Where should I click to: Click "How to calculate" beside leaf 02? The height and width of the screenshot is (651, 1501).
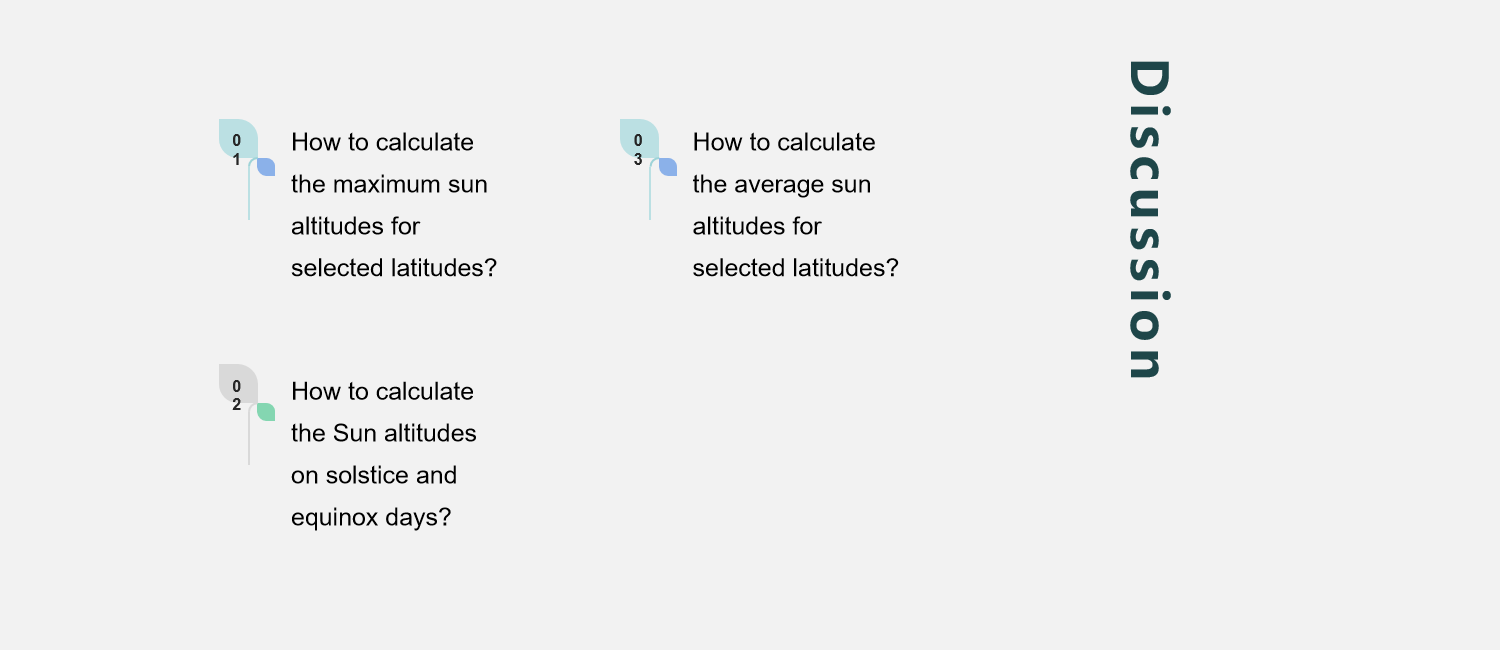pyautogui.click(x=382, y=392)
